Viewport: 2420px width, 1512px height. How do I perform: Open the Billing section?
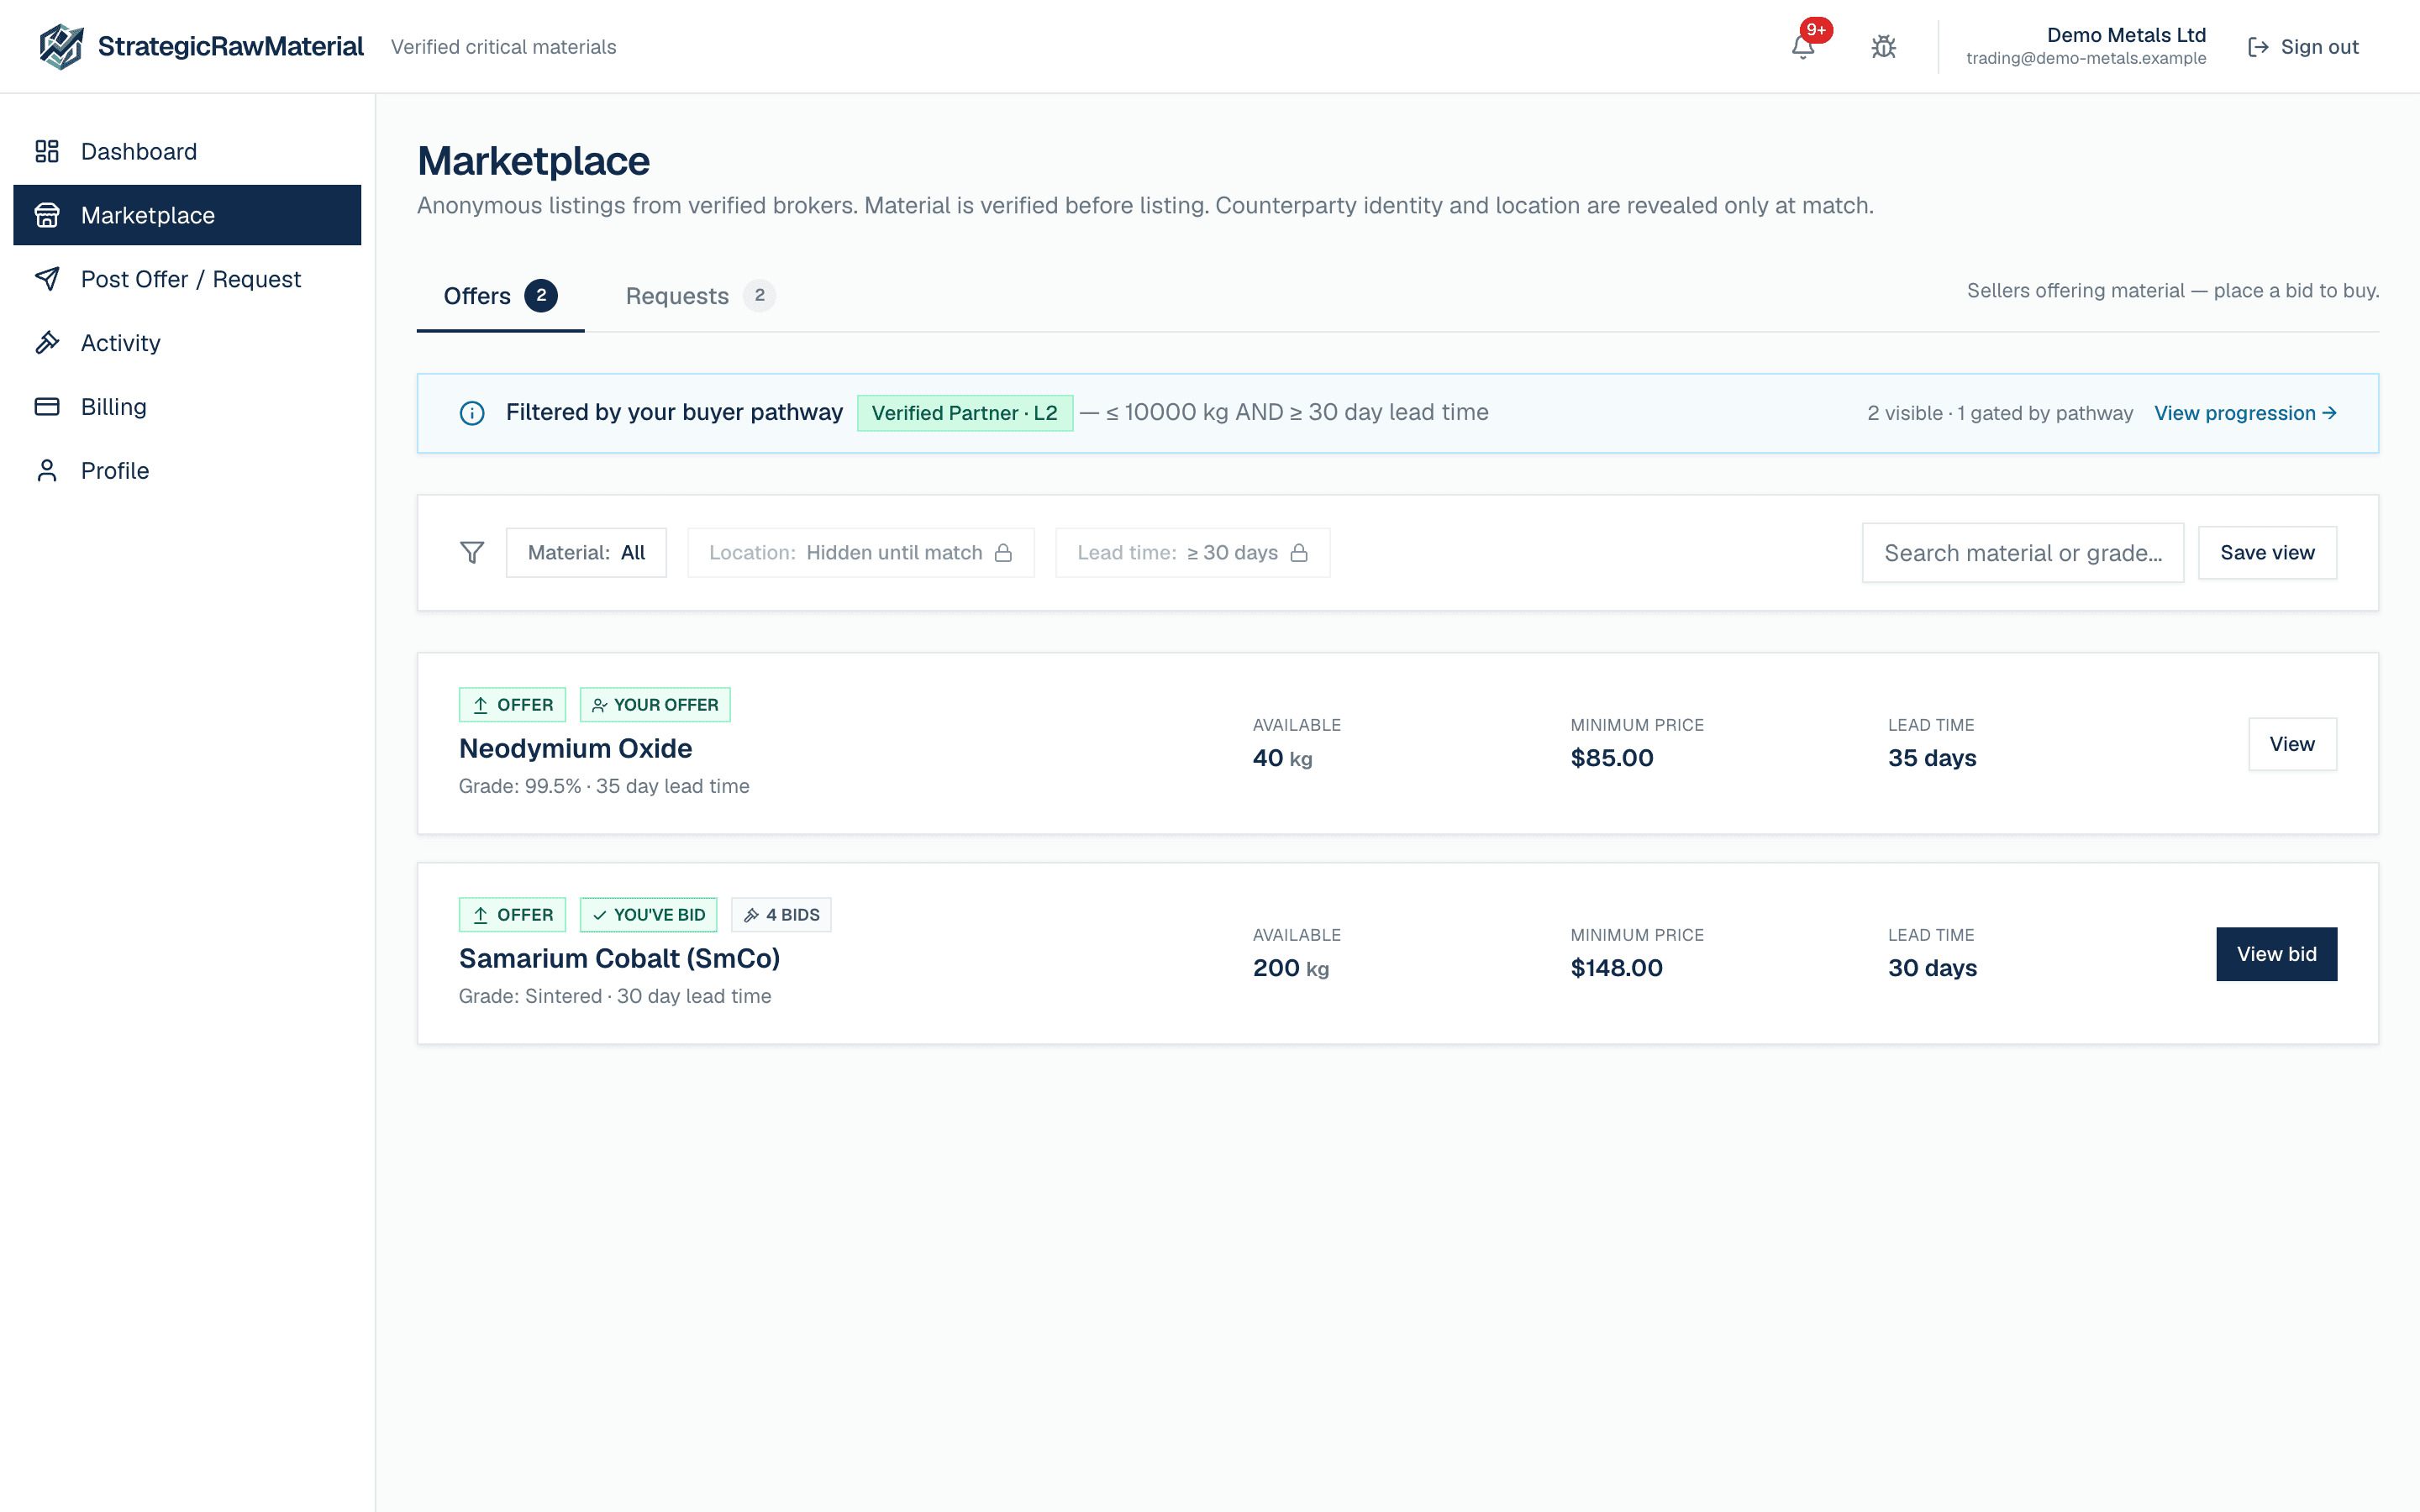(187, 407)
